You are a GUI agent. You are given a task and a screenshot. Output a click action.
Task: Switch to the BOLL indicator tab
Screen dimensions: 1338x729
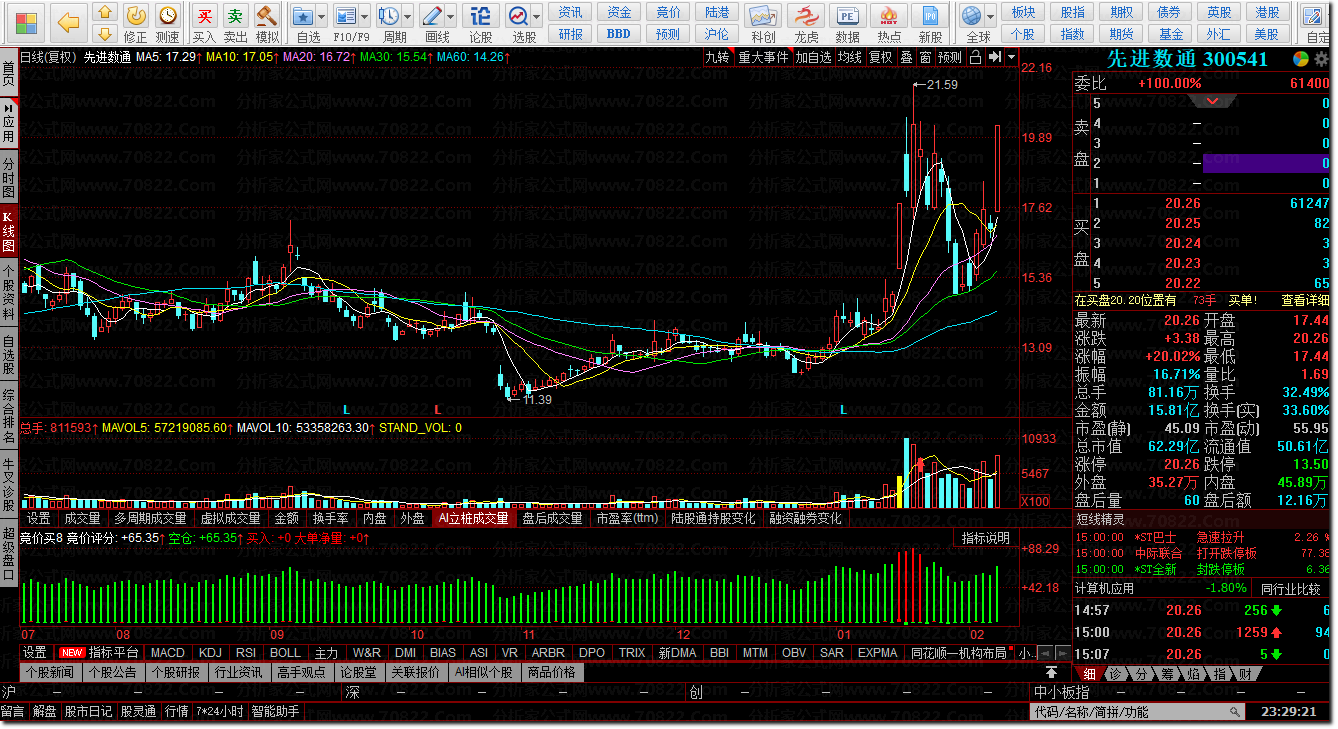(285, 653)
